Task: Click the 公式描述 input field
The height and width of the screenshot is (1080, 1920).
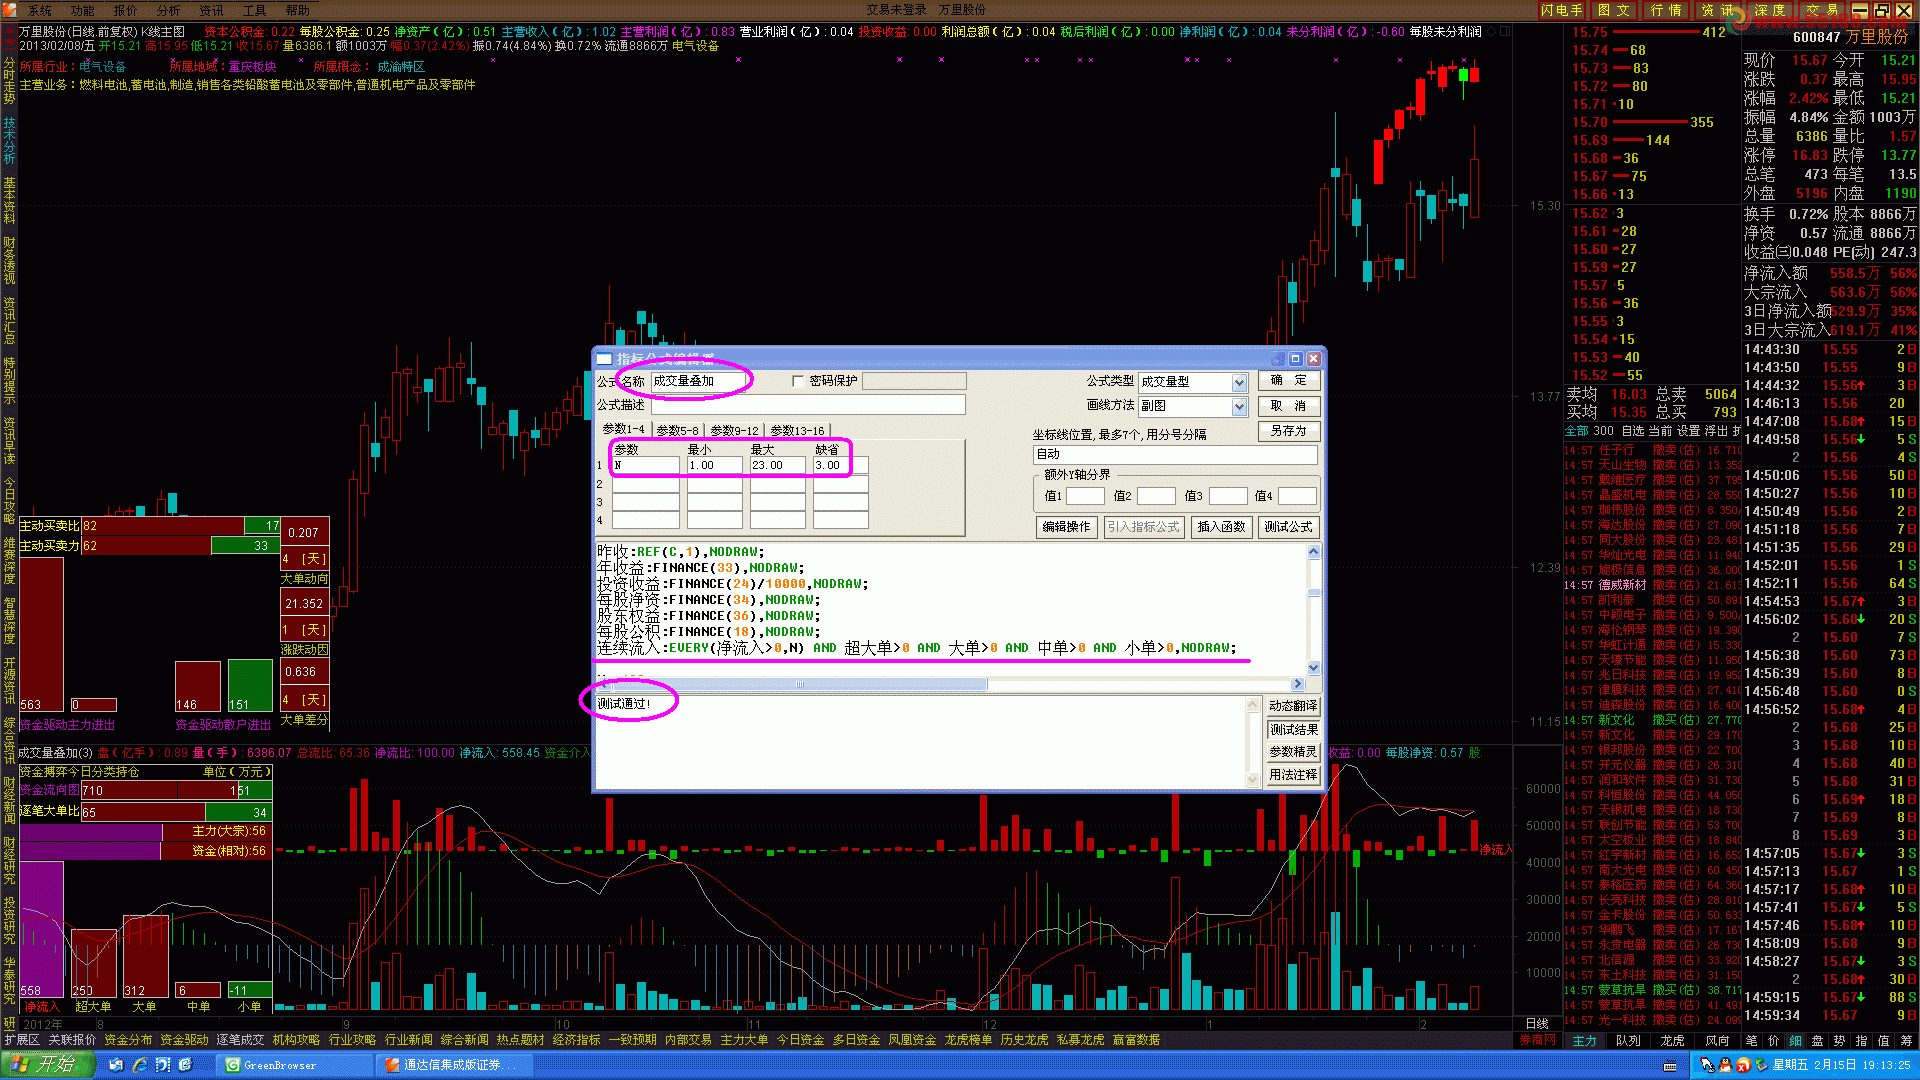Action: point(808,405)
